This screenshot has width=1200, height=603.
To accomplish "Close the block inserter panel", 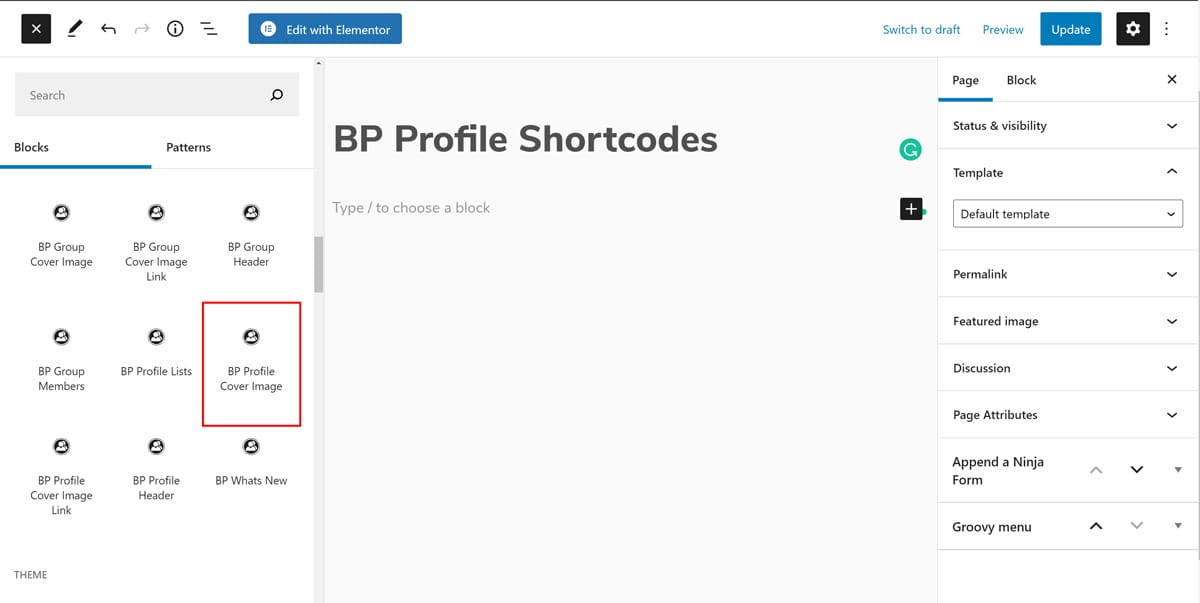I will pyautogui.click(x=36, y=29).
